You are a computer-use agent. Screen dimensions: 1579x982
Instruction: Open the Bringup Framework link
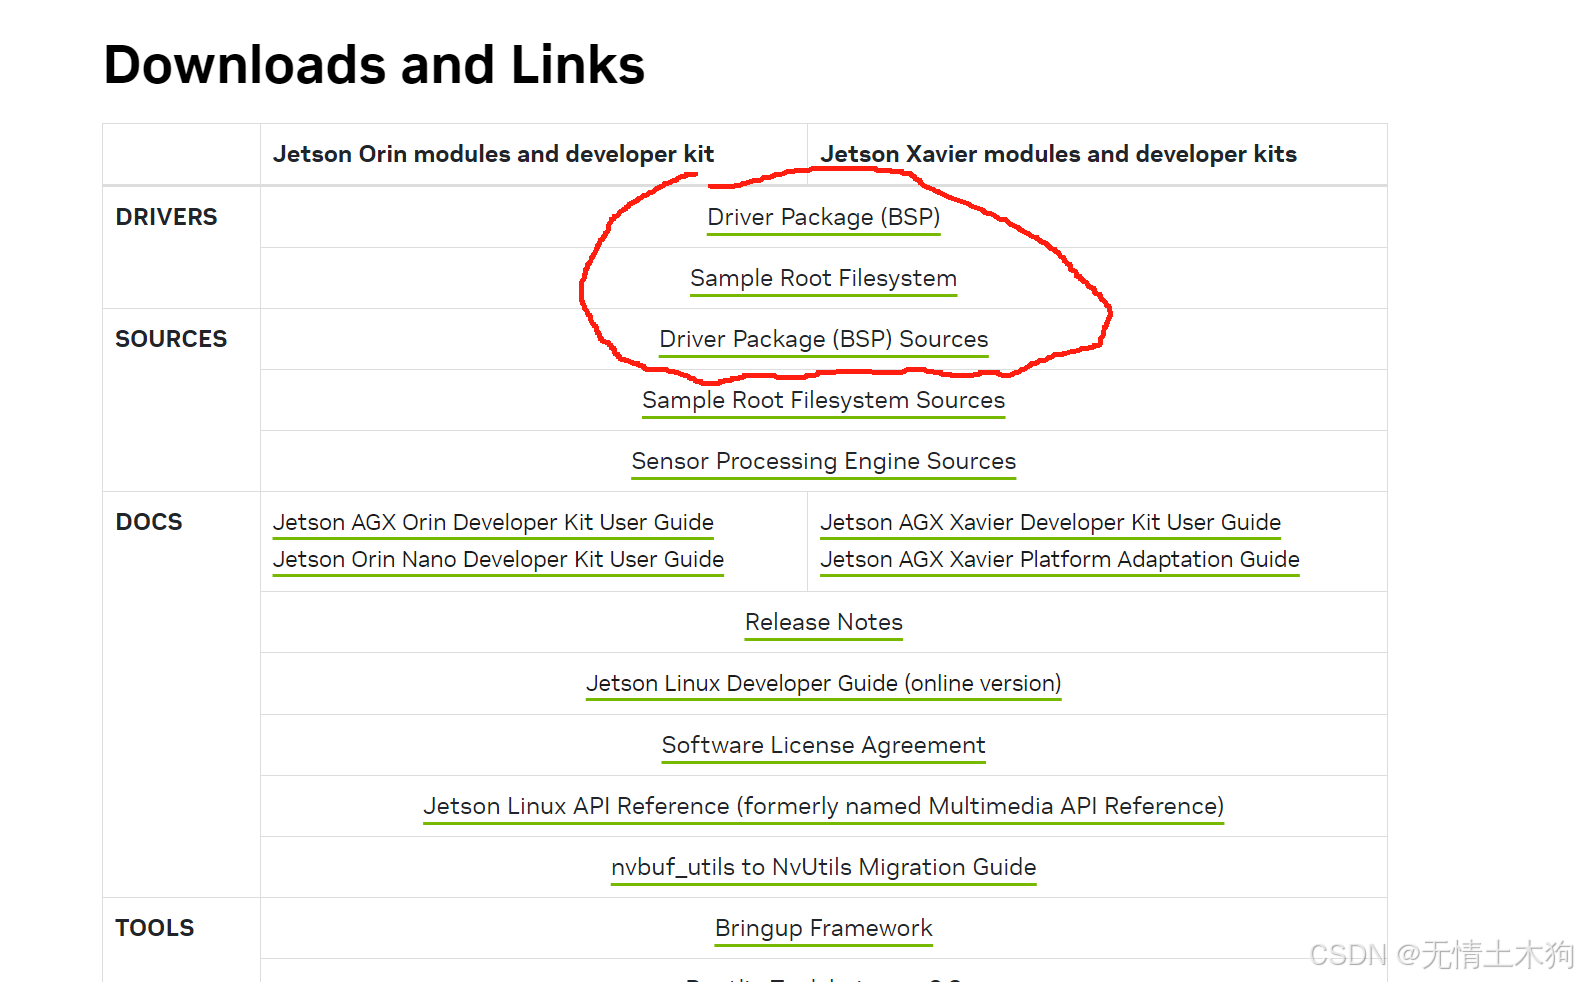[823, 928]
